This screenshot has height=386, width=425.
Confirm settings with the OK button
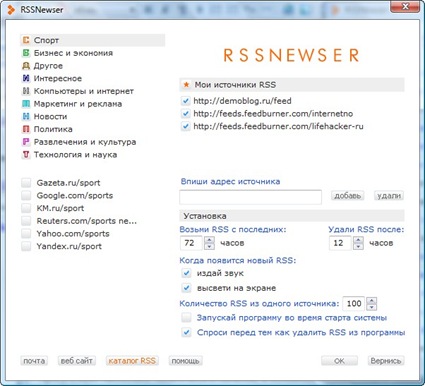click(x=339, y=361)
